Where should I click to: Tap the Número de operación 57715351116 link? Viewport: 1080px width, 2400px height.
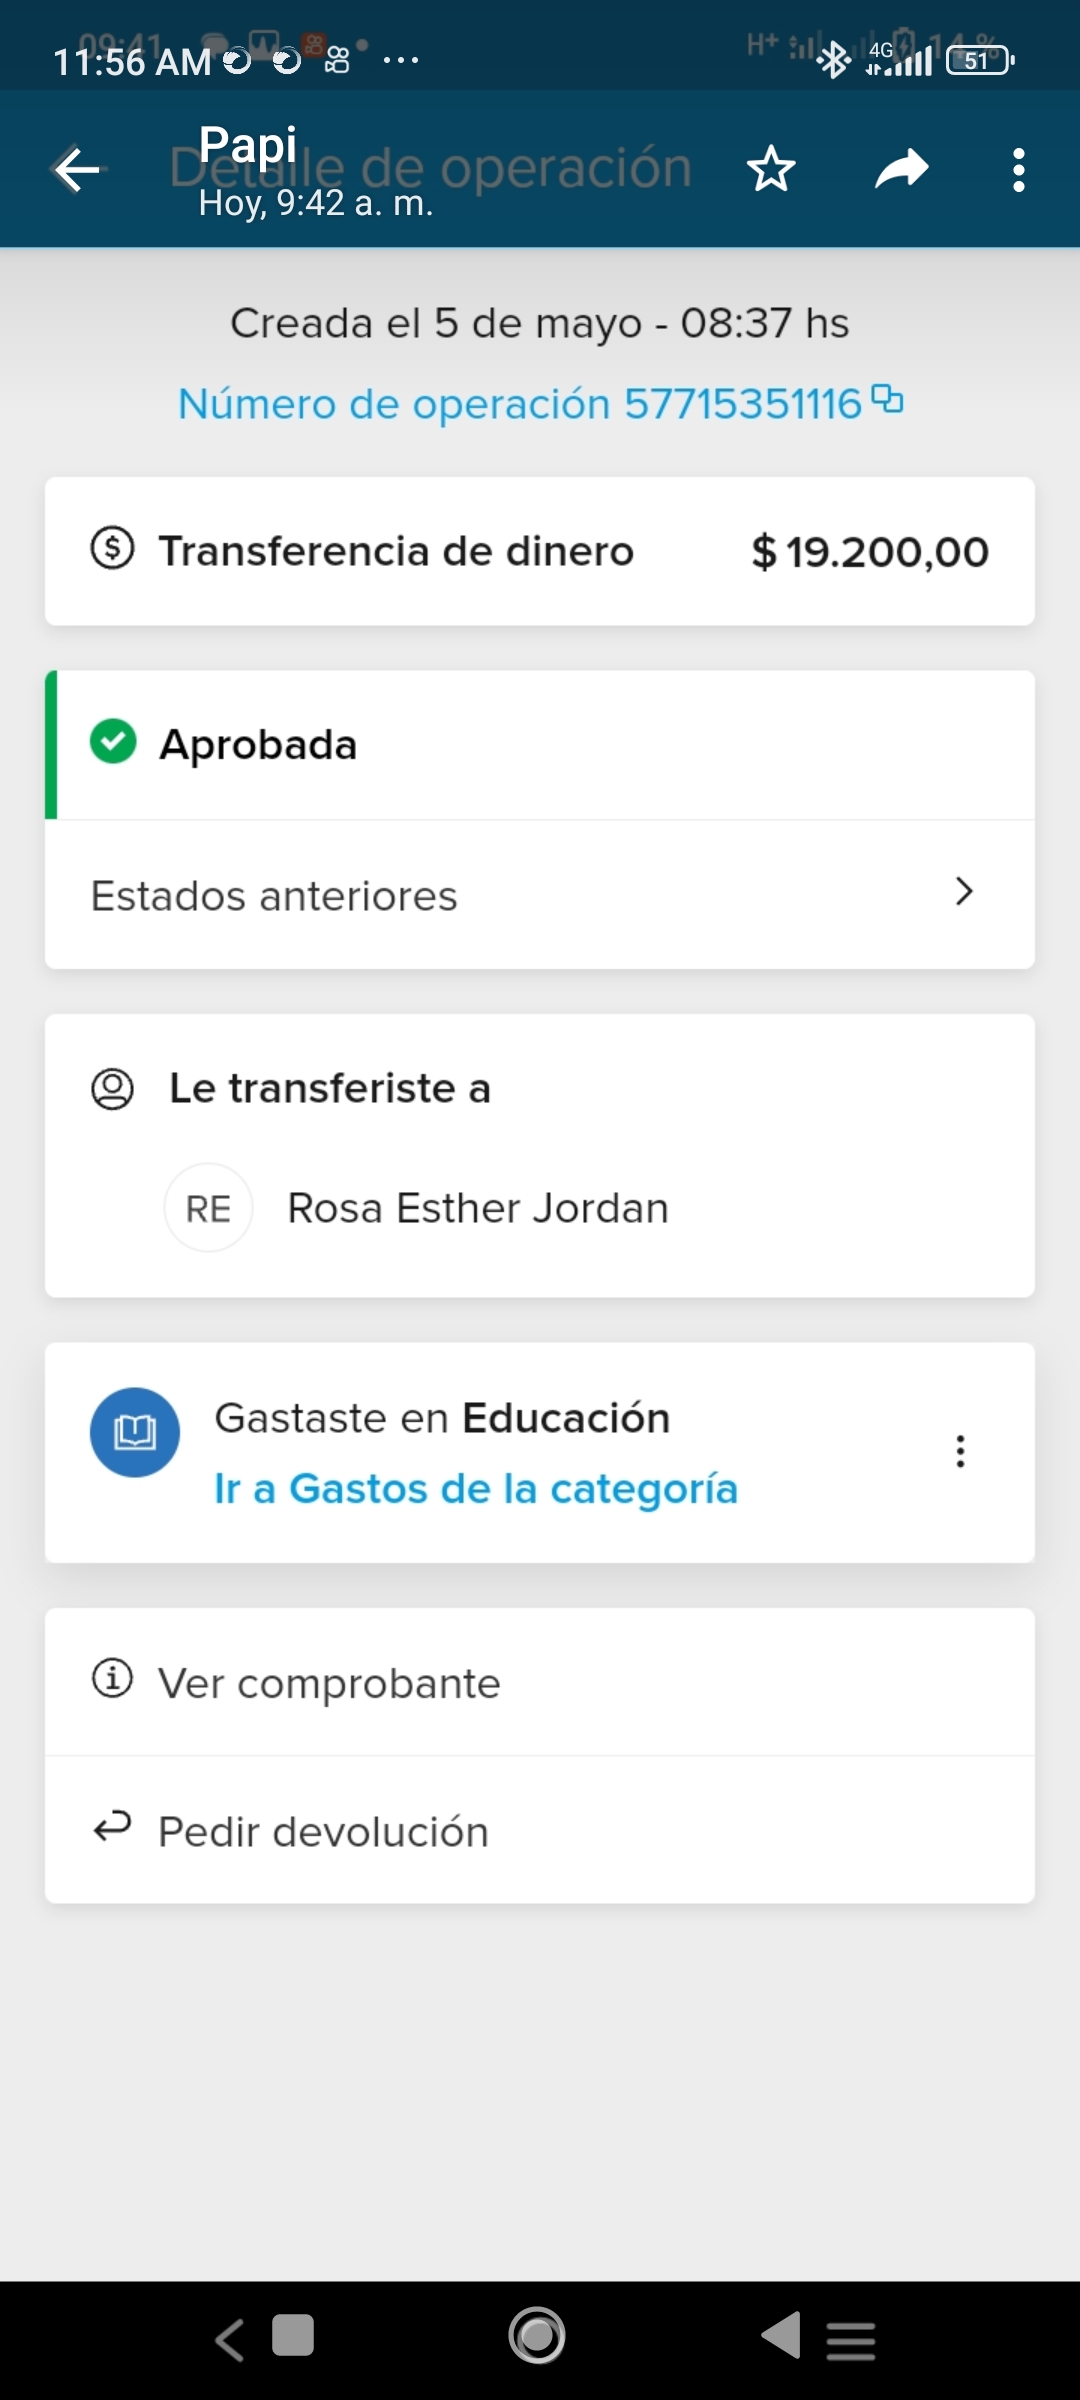[519, 404]
